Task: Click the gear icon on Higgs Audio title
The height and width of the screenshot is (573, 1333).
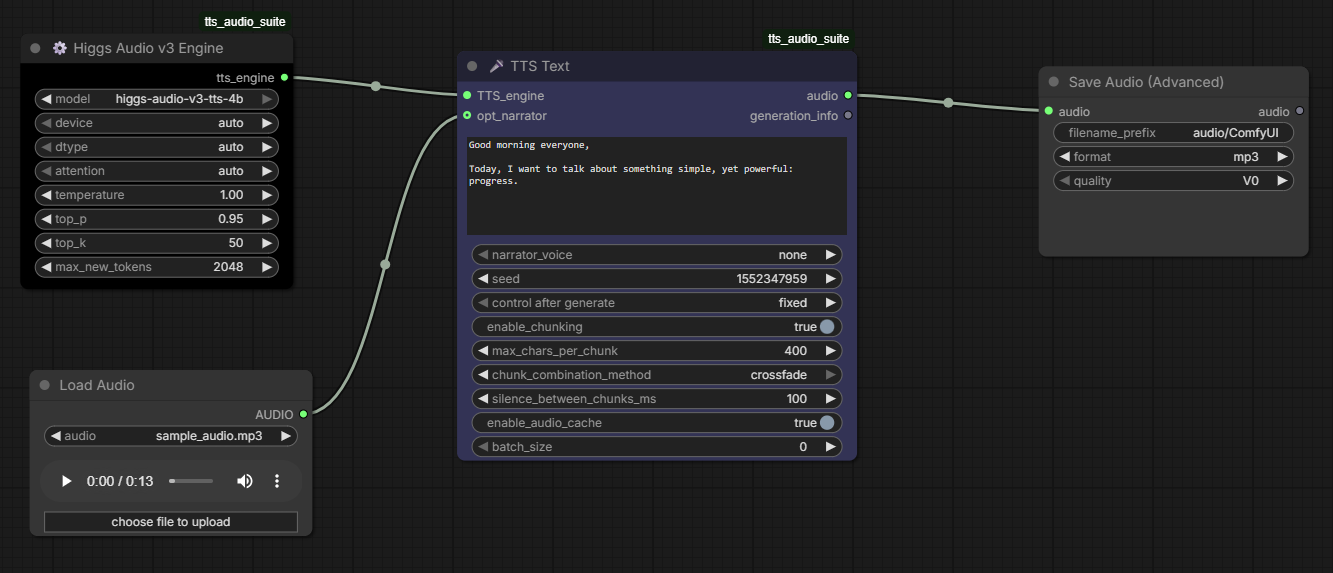Action: tap(60, 48)
